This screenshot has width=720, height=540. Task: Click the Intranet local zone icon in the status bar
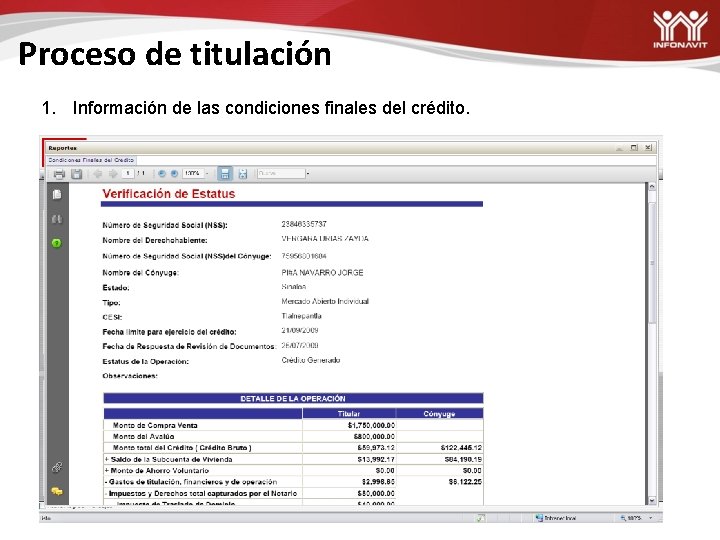(540, 518)
